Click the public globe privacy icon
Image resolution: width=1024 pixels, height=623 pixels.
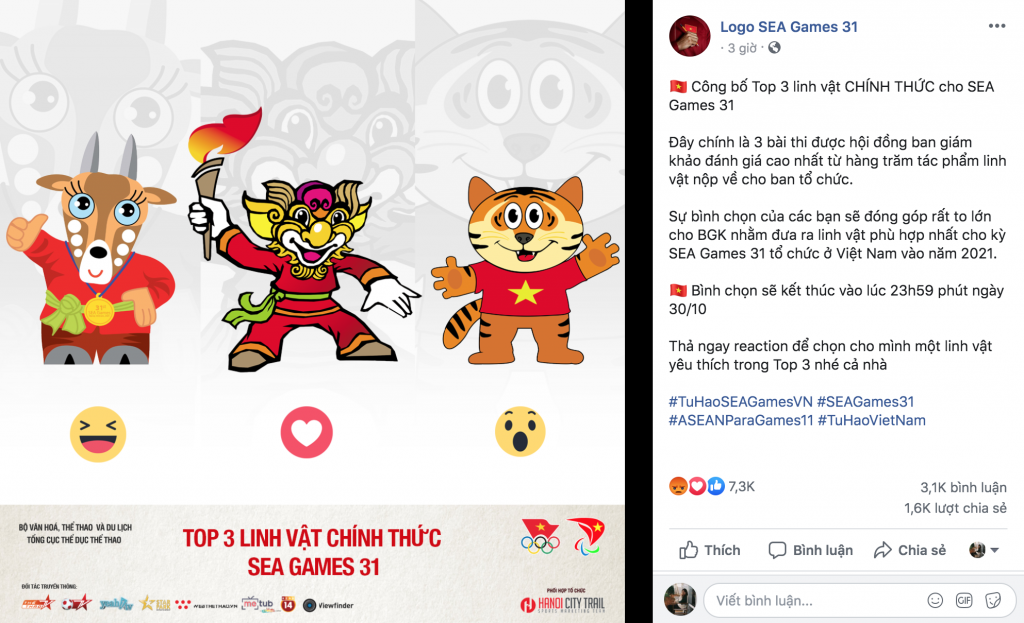pos(774,48)
